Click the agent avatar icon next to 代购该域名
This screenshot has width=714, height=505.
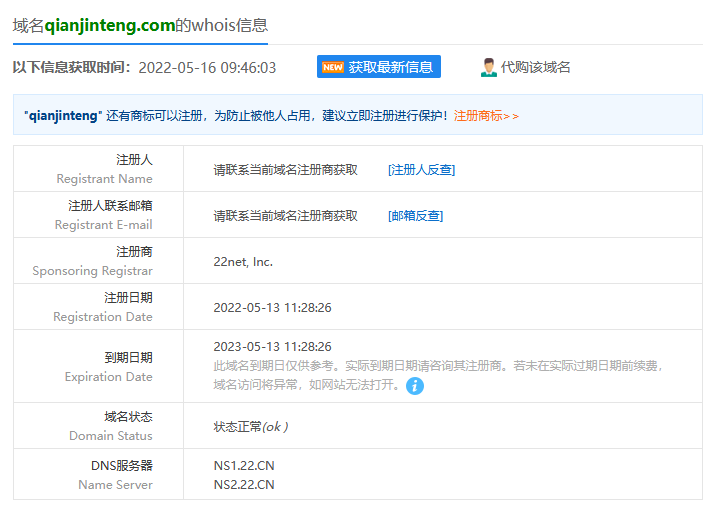tap(489, 67)
